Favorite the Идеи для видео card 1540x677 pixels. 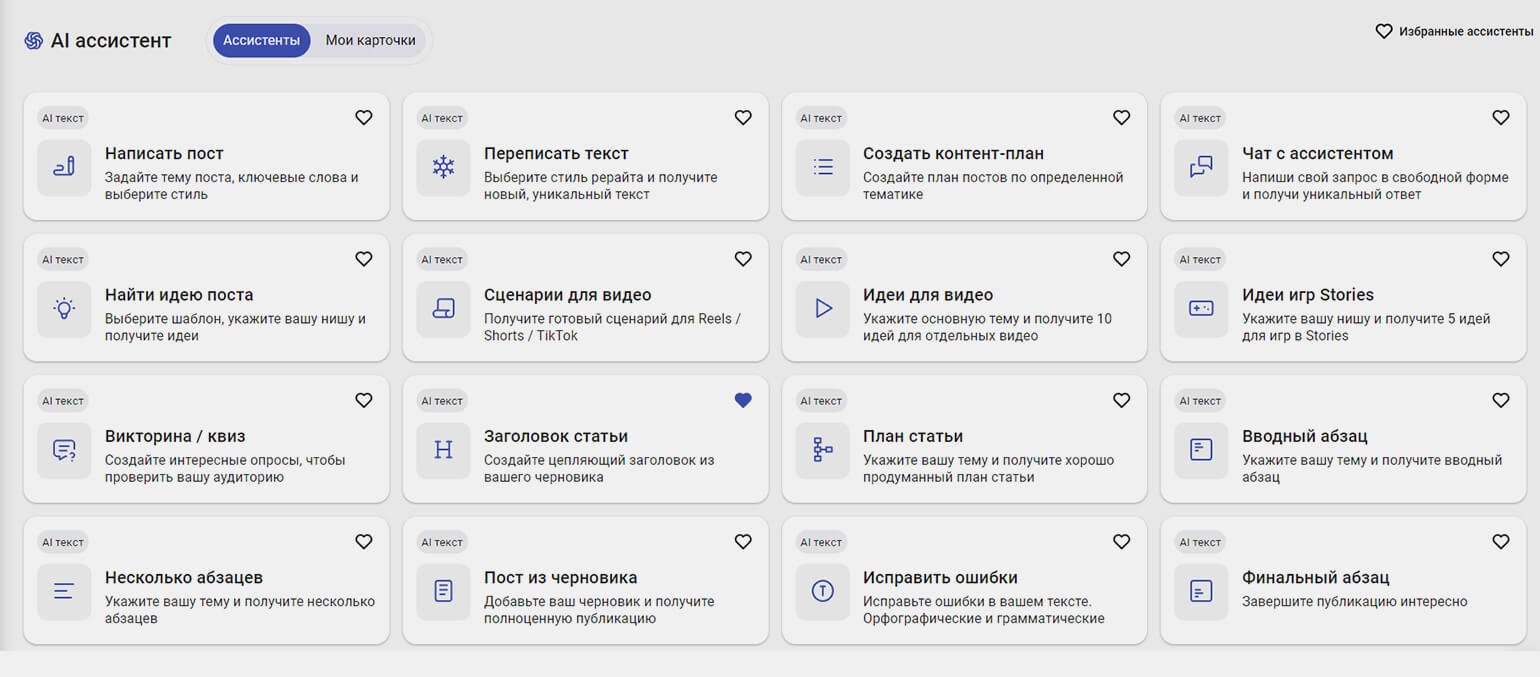point(1122,259)
